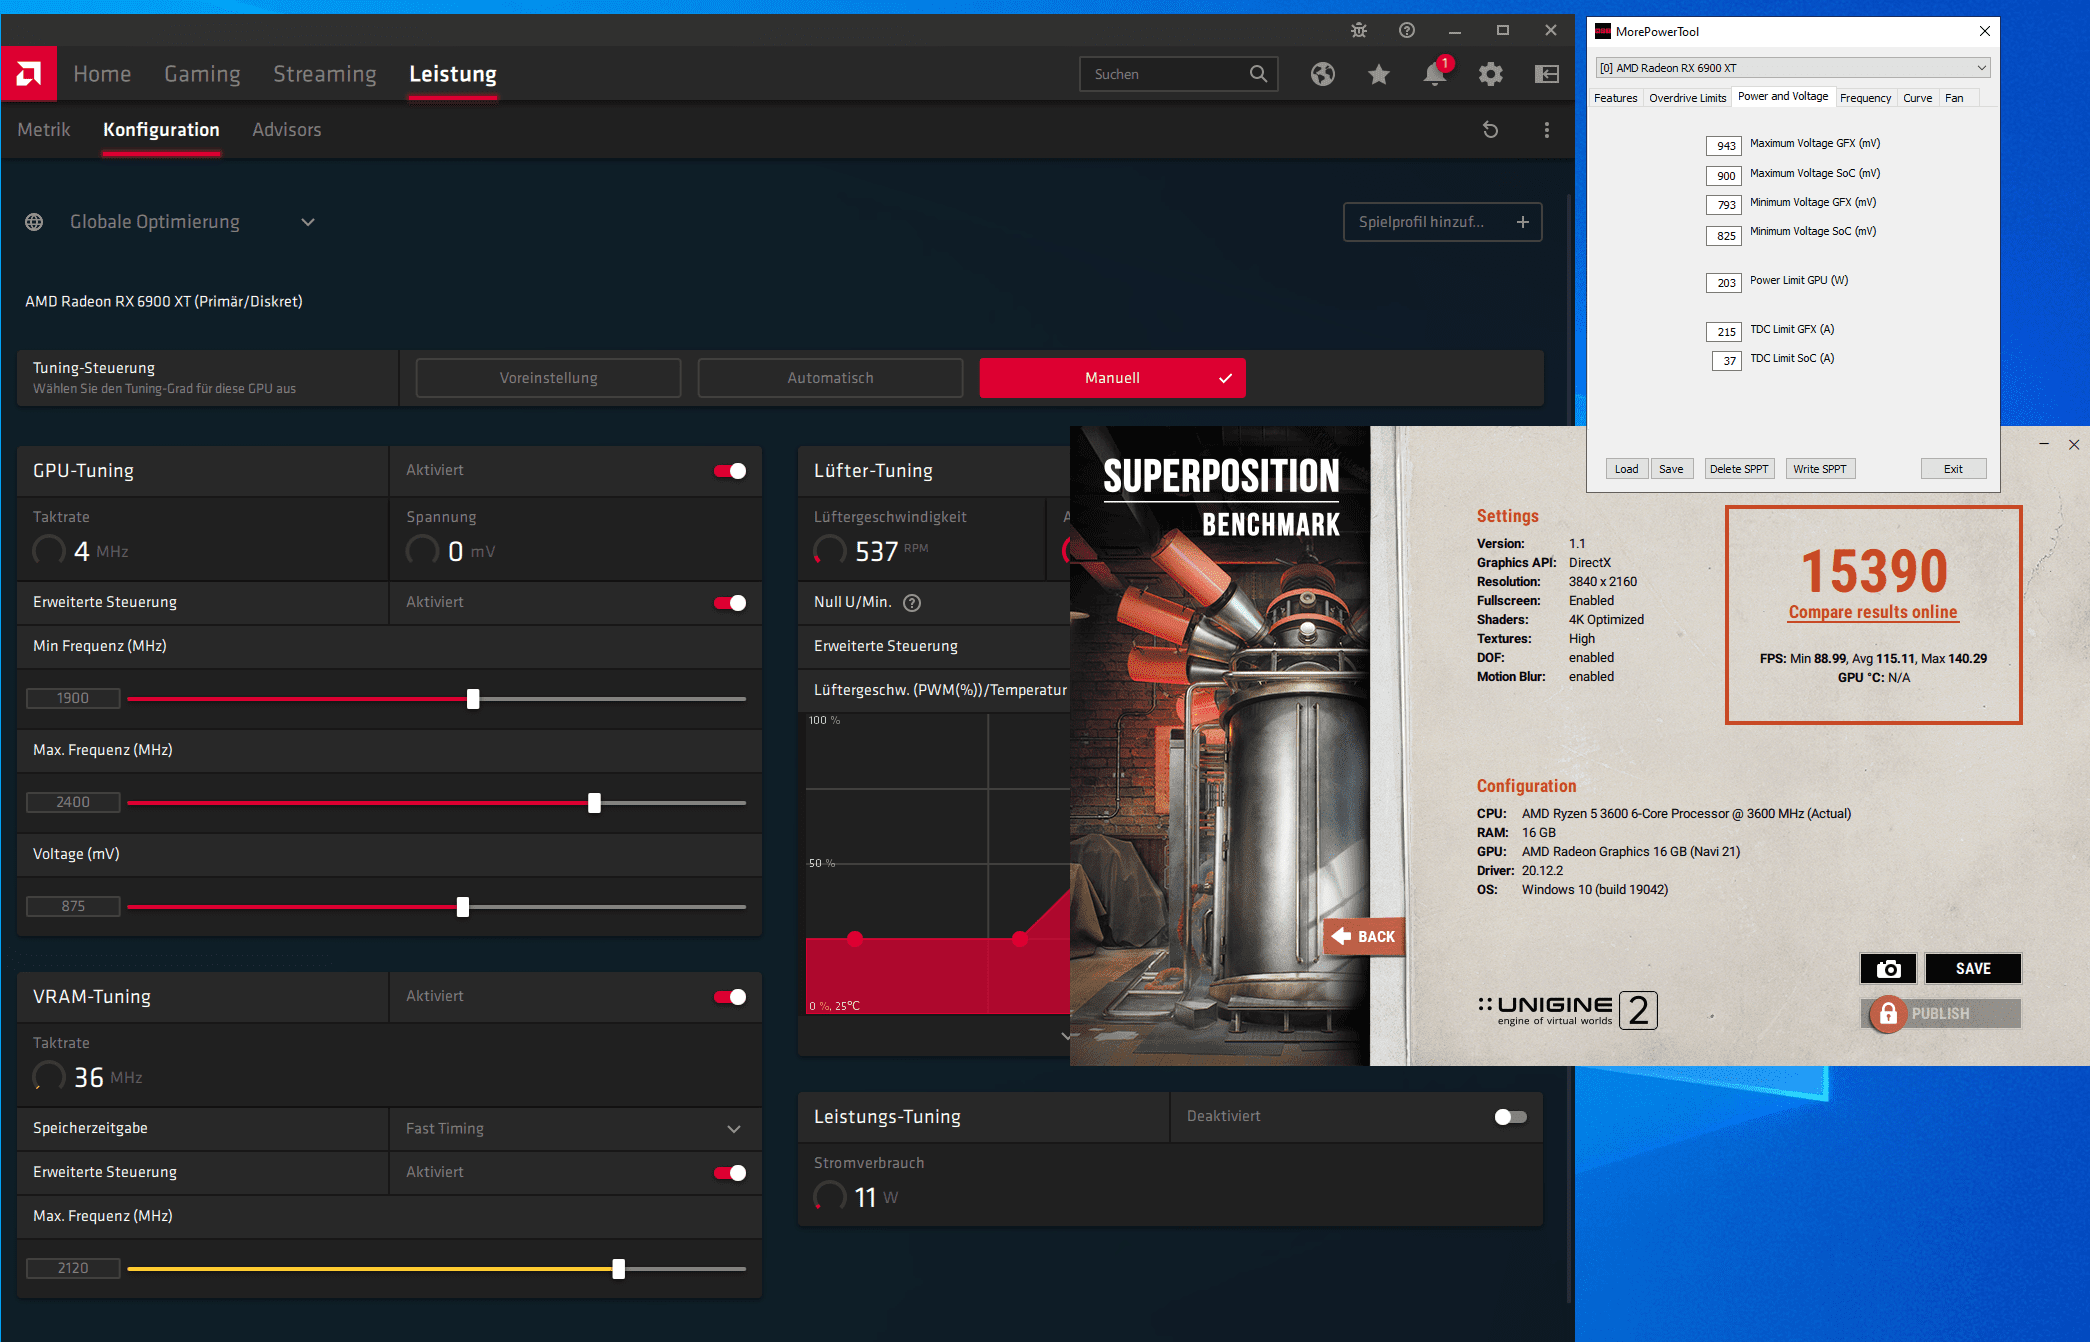Take screenshot with Superposition camera button
The image size is (2090, 1342).
(1888, 968)
